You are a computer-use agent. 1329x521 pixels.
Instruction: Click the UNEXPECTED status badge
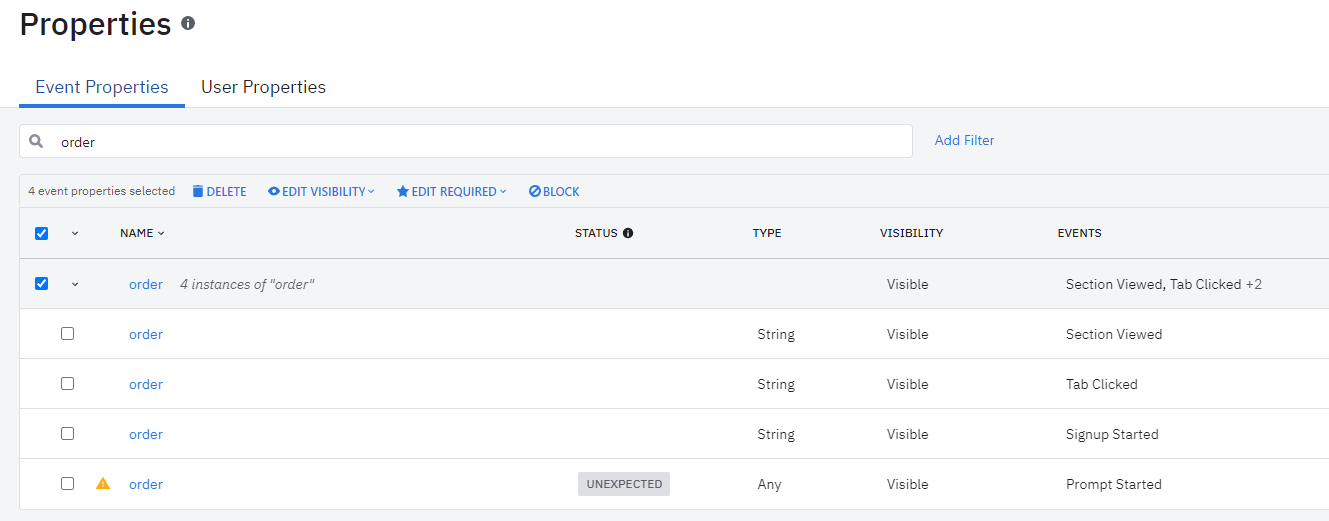coord(624,484)
